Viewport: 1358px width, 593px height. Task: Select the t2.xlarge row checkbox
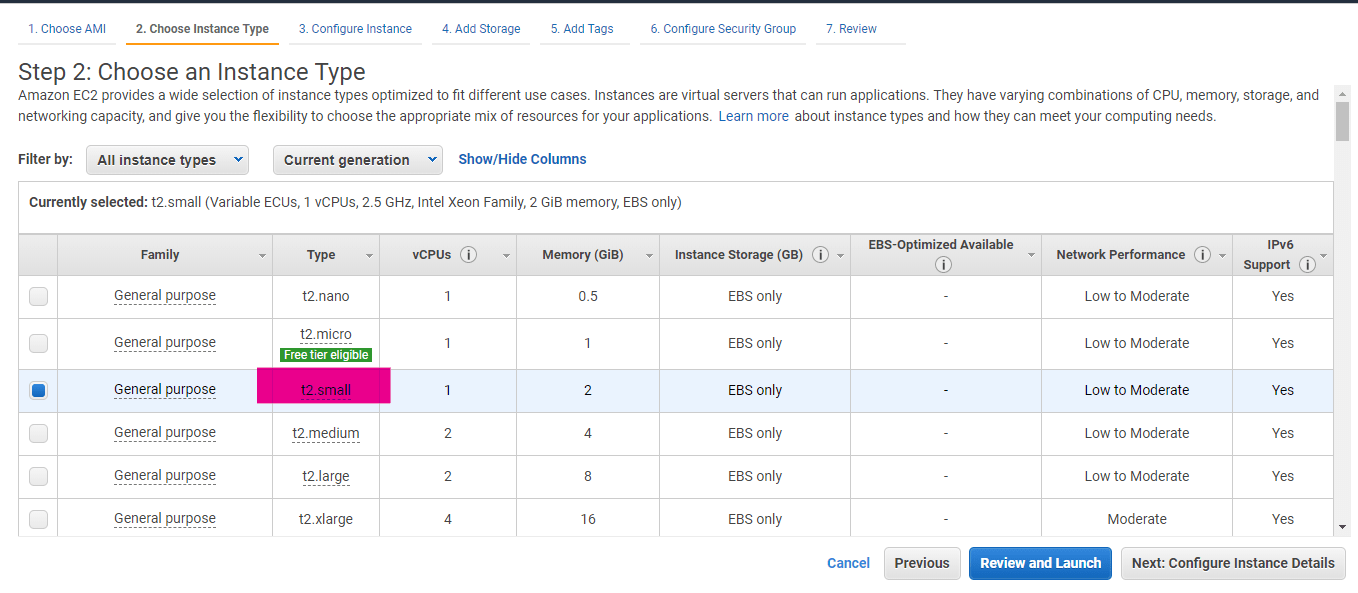coord(38,519)
